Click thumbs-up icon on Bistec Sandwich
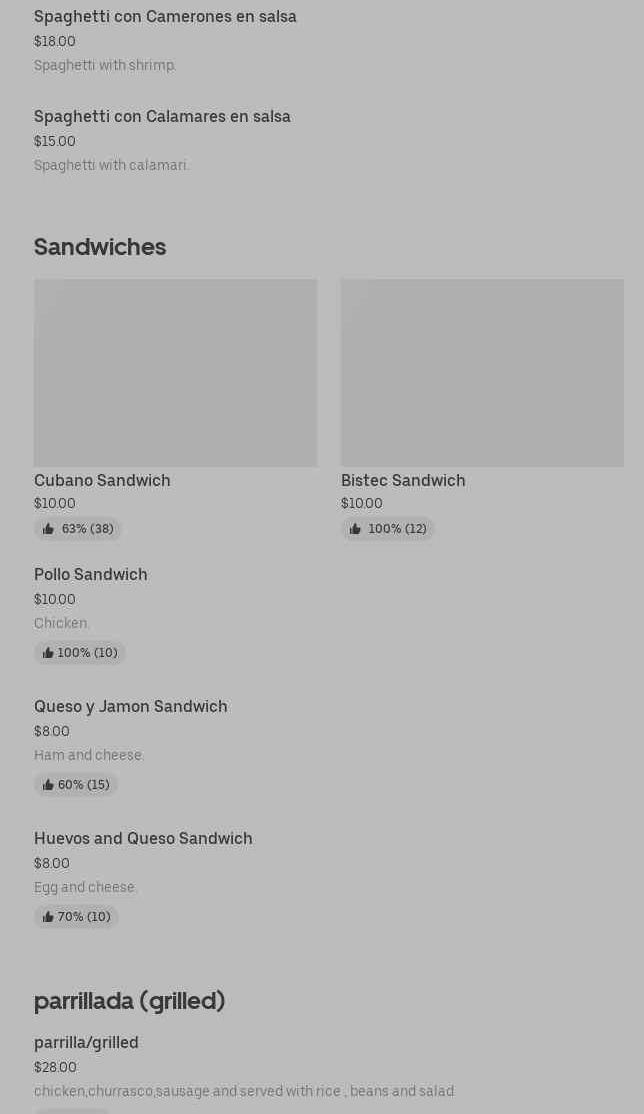 (355, 529)
